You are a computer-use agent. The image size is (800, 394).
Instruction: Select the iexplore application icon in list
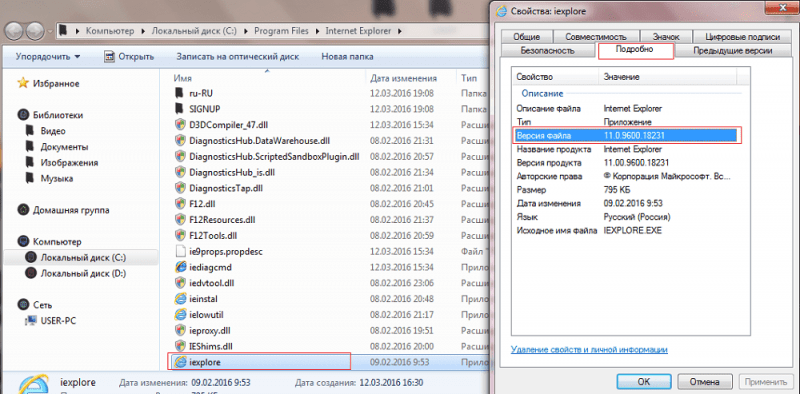[180, 362]
